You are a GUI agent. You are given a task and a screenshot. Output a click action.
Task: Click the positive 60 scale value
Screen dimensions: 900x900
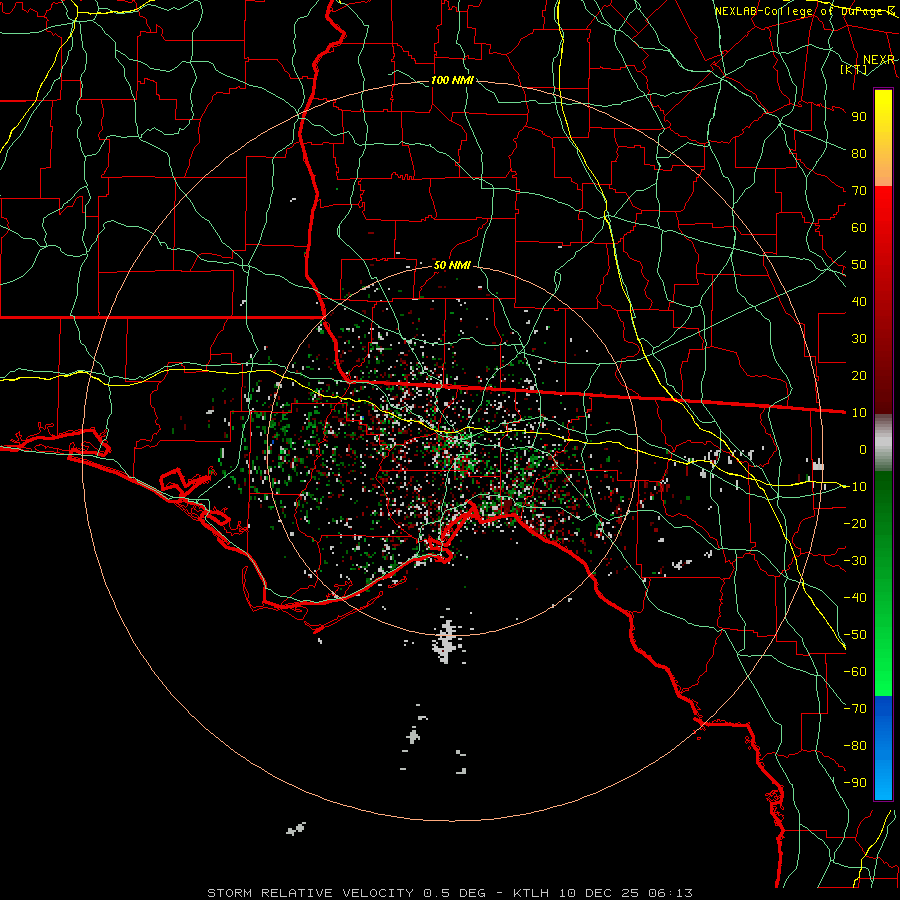point(859,227)
